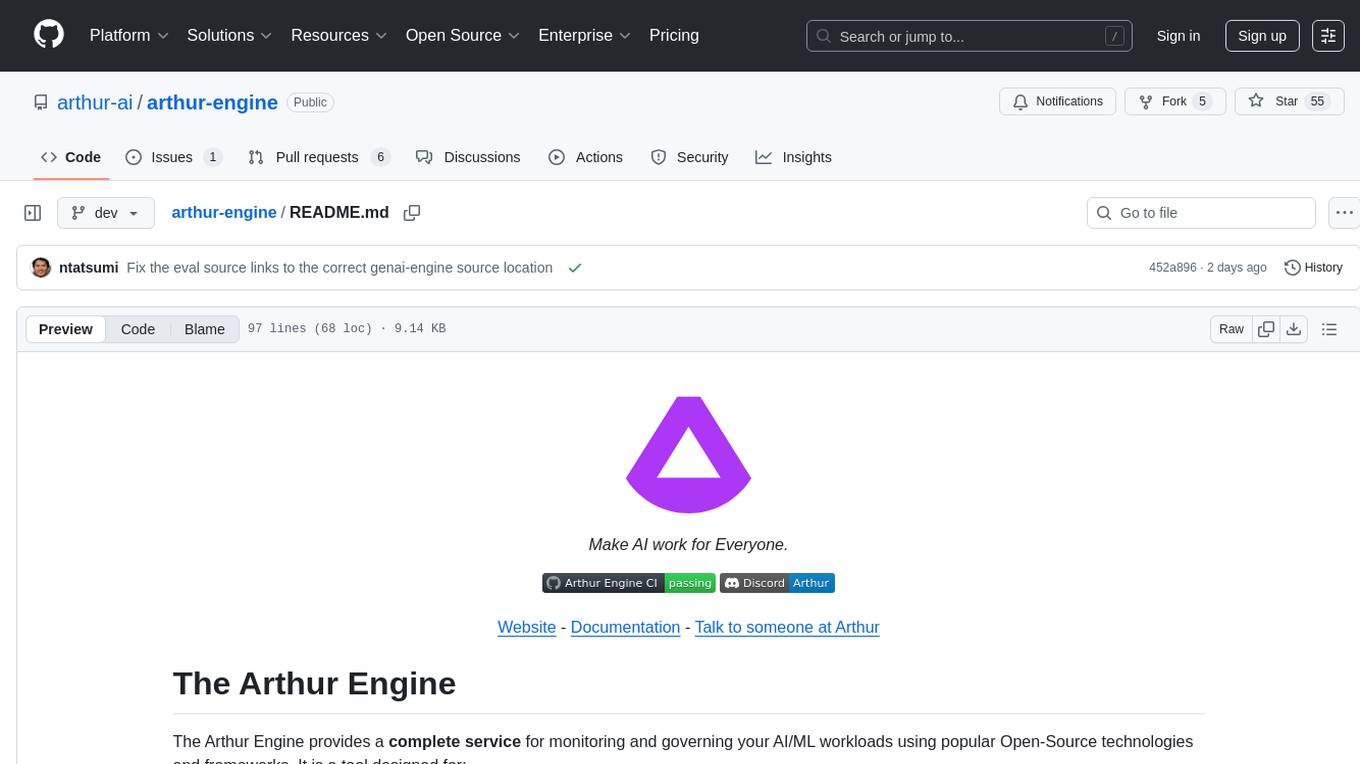
Task: Open the document outline list
Action: pos(1329,329)
